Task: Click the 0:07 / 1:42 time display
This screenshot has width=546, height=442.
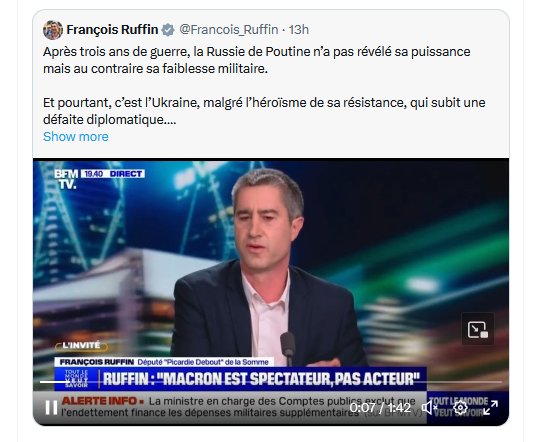Action: coord(380,407)
